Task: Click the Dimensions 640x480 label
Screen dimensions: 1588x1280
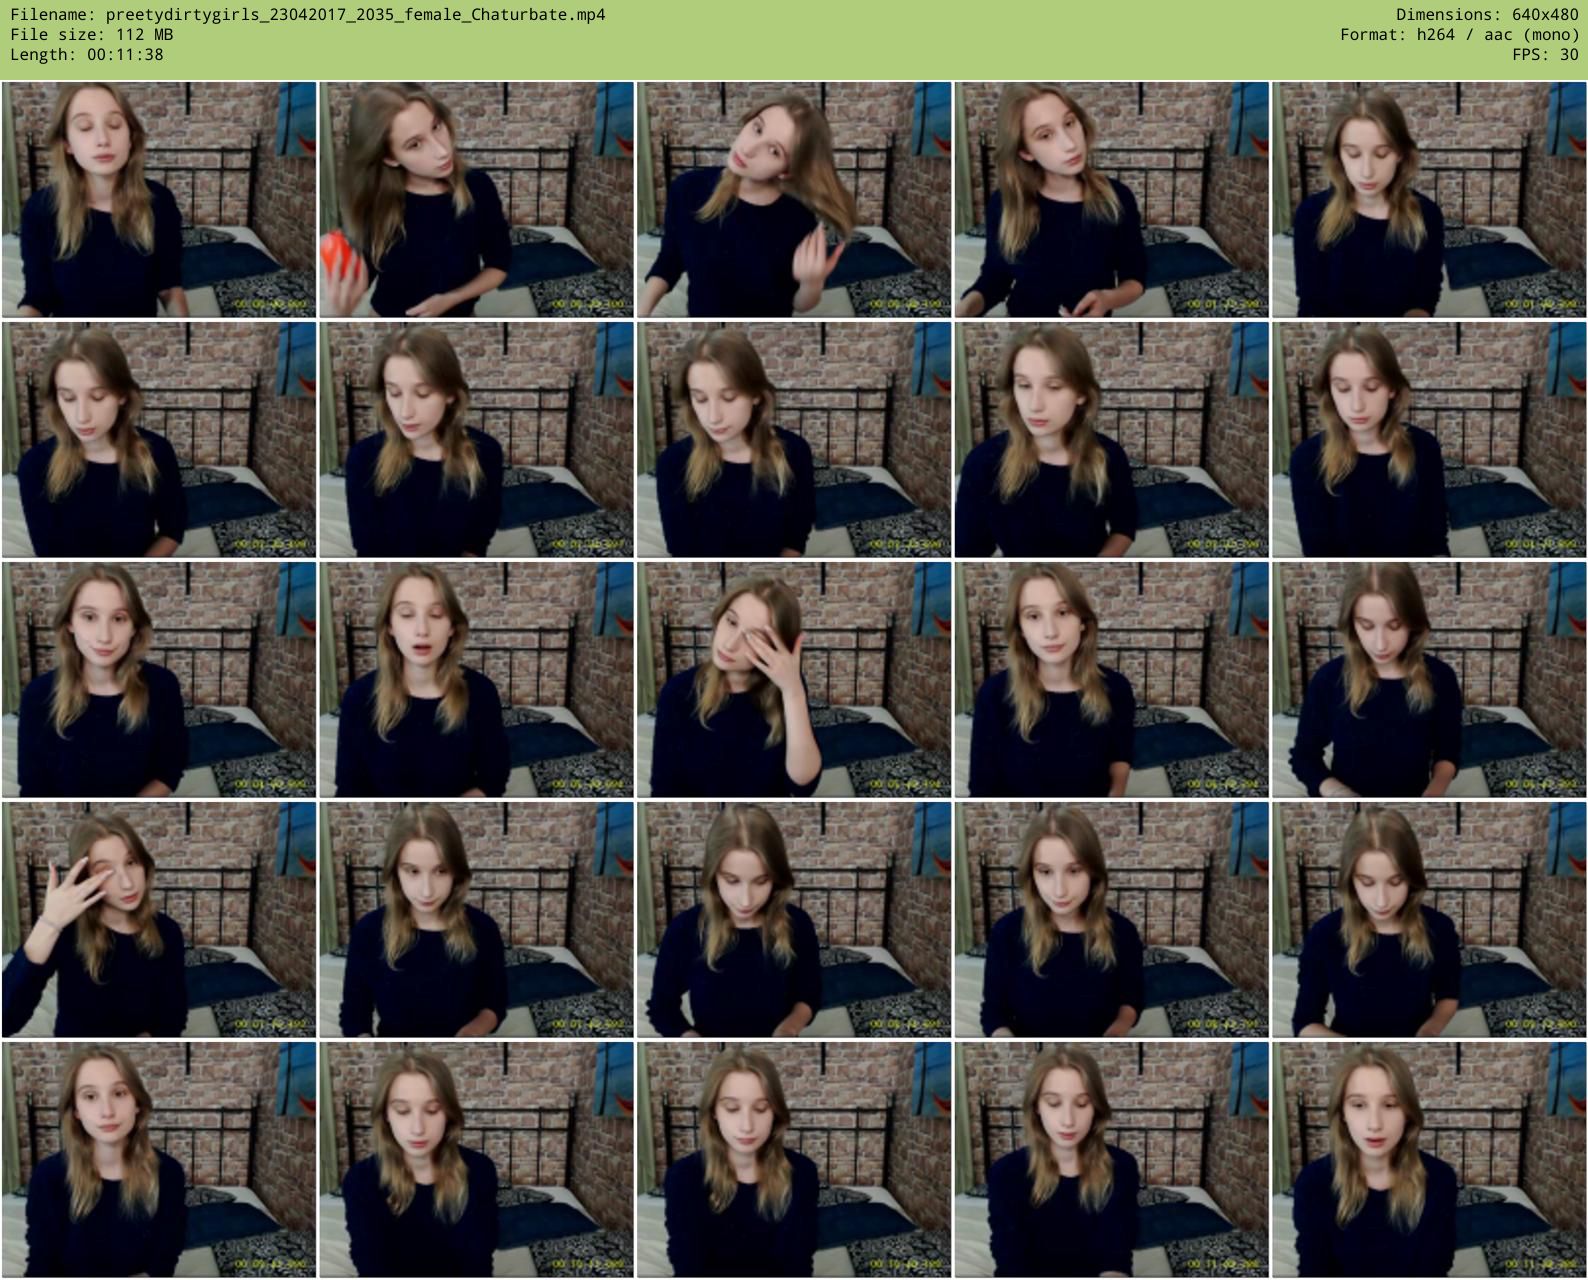Action: click(x=1487, y=15)
